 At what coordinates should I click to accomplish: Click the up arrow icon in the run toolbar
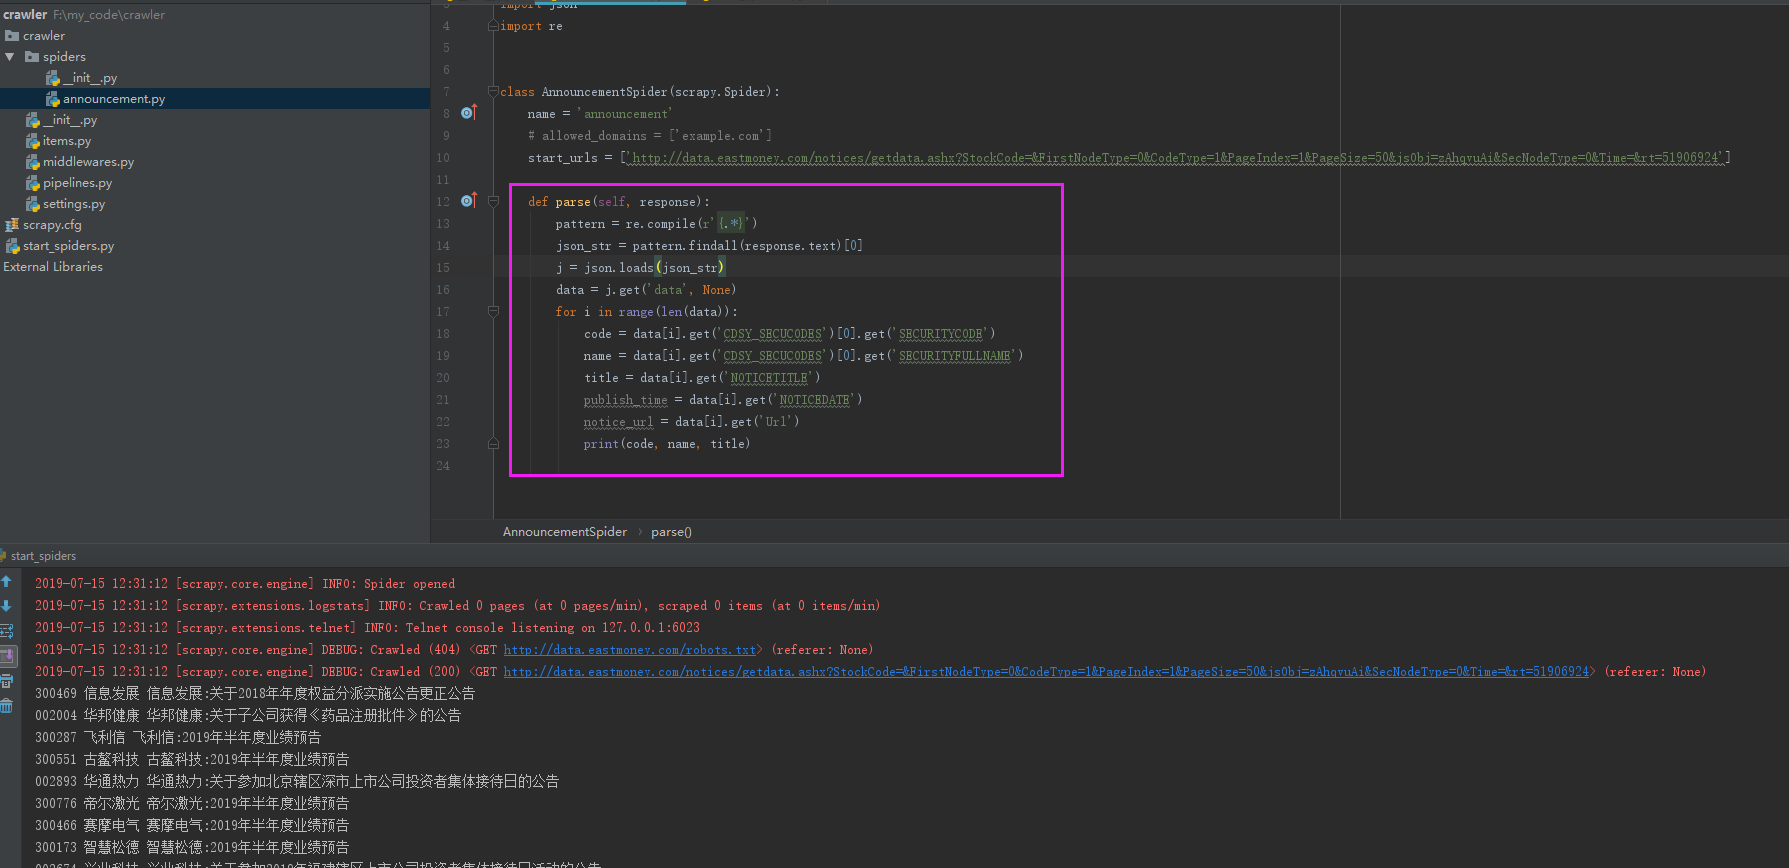pyautogui.click(x=6, y=581)
